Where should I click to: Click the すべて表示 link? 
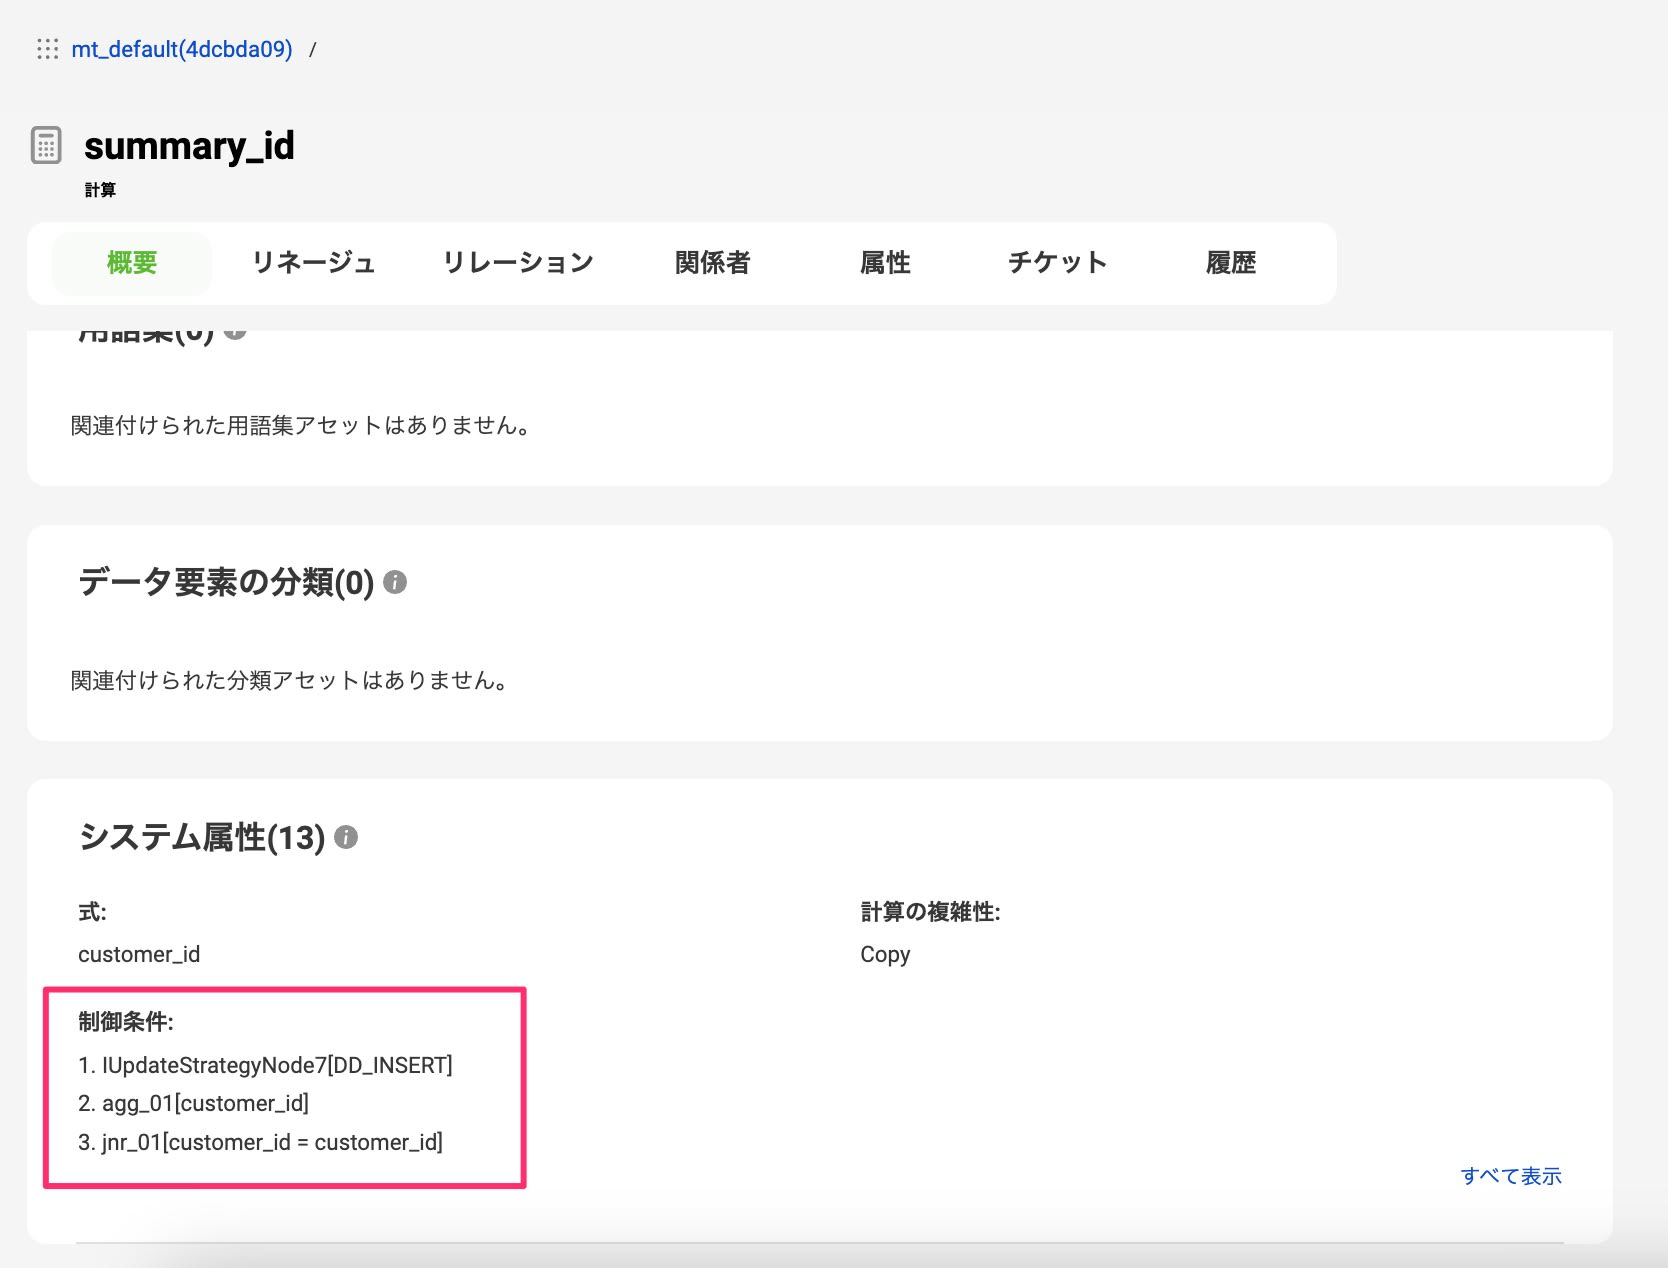(1511, 1176)
